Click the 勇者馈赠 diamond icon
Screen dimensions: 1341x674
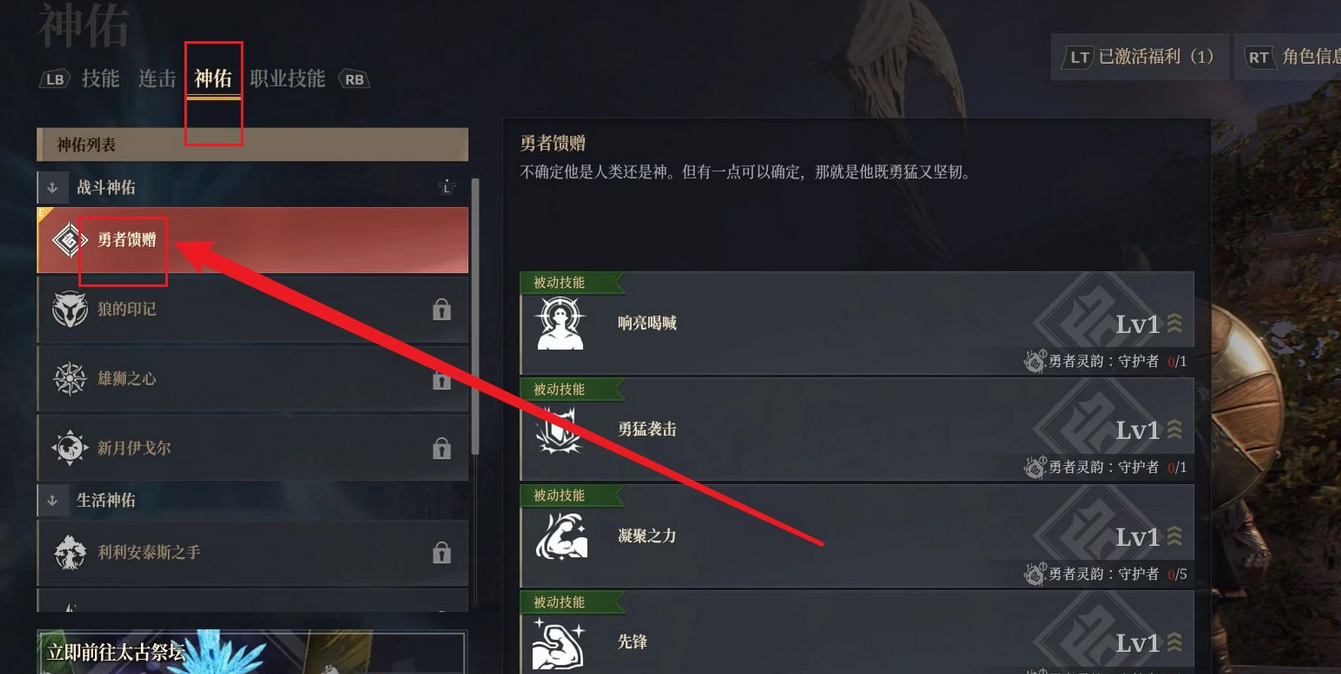tap(69, 240)
